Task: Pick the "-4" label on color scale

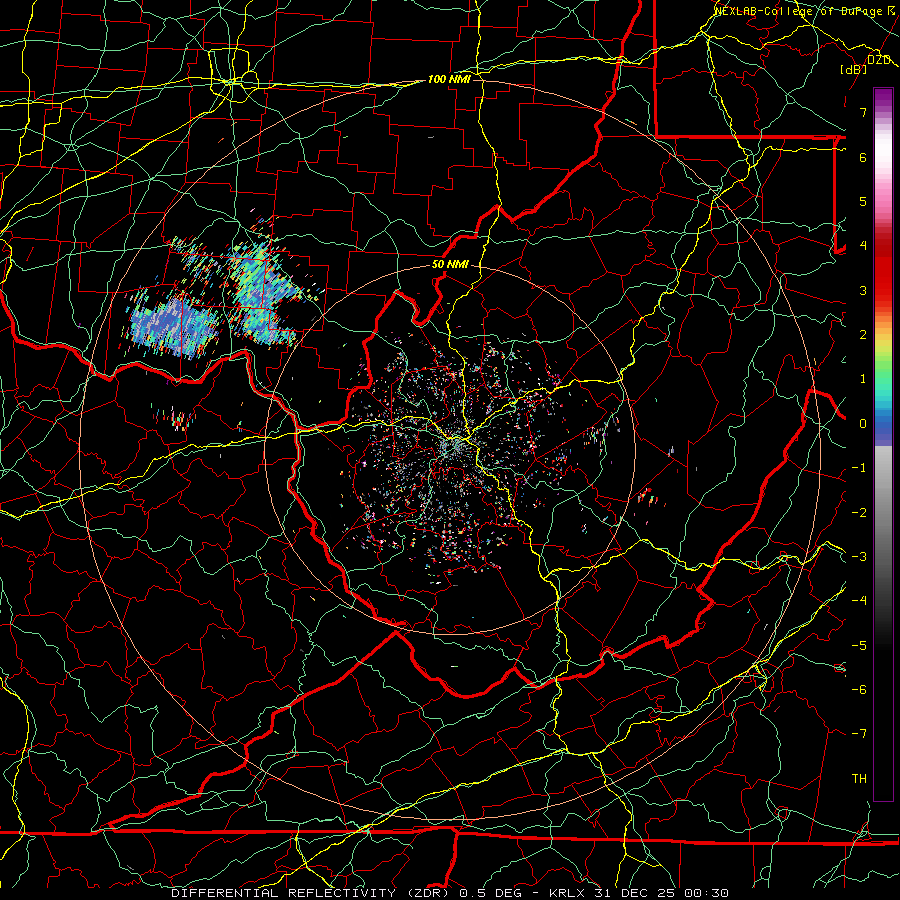Action: pyautogui.click(x=859, y=601)
